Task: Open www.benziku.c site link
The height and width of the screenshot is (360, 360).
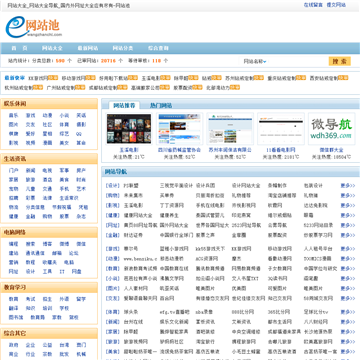Action: (140, 259)
